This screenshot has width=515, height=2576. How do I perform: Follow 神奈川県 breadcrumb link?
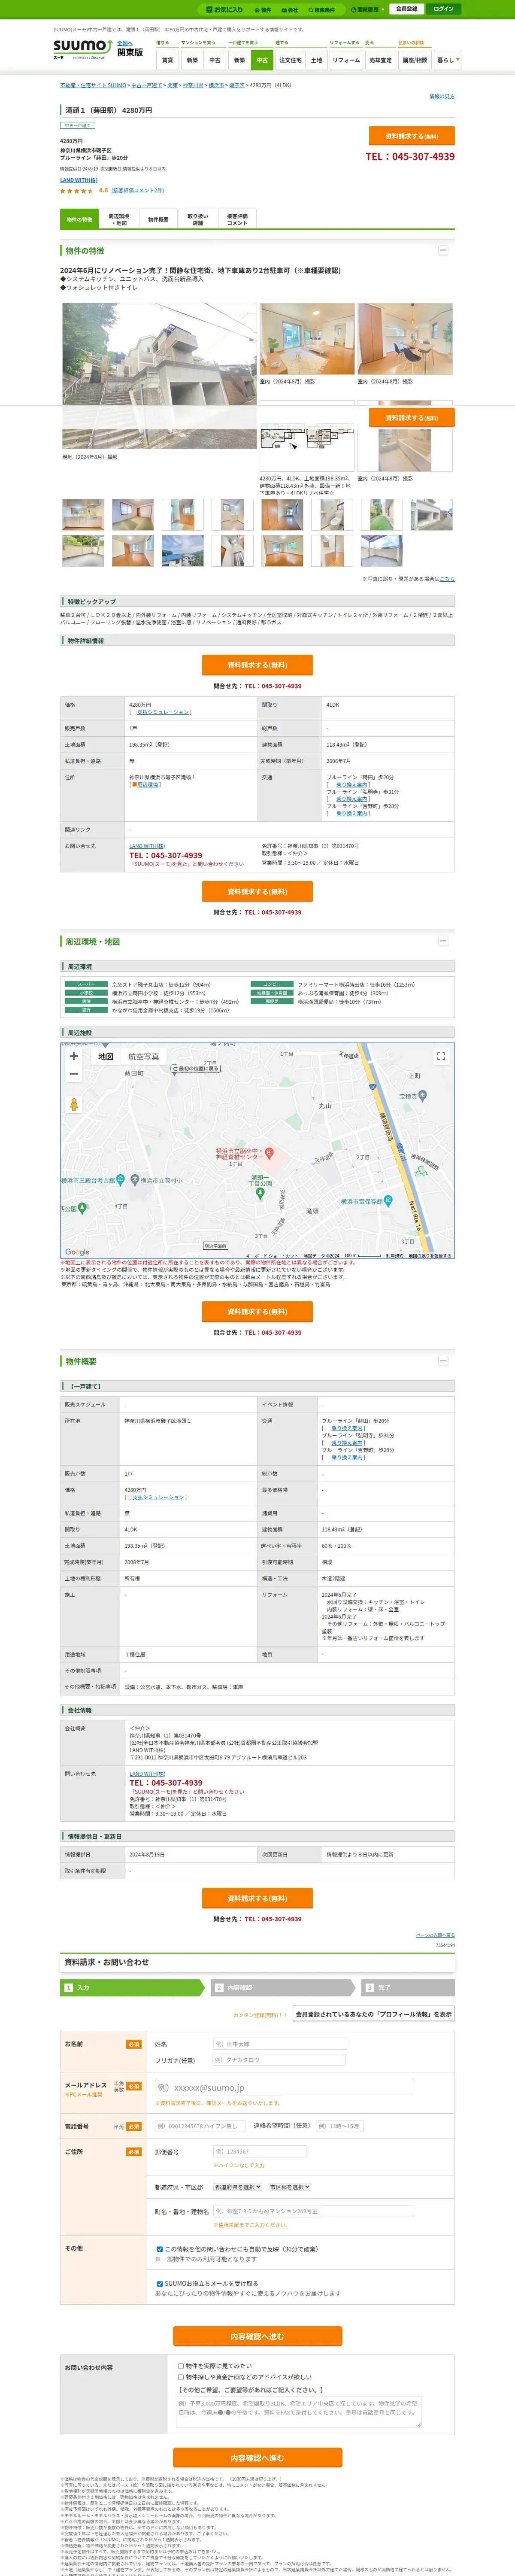(193, 86)
